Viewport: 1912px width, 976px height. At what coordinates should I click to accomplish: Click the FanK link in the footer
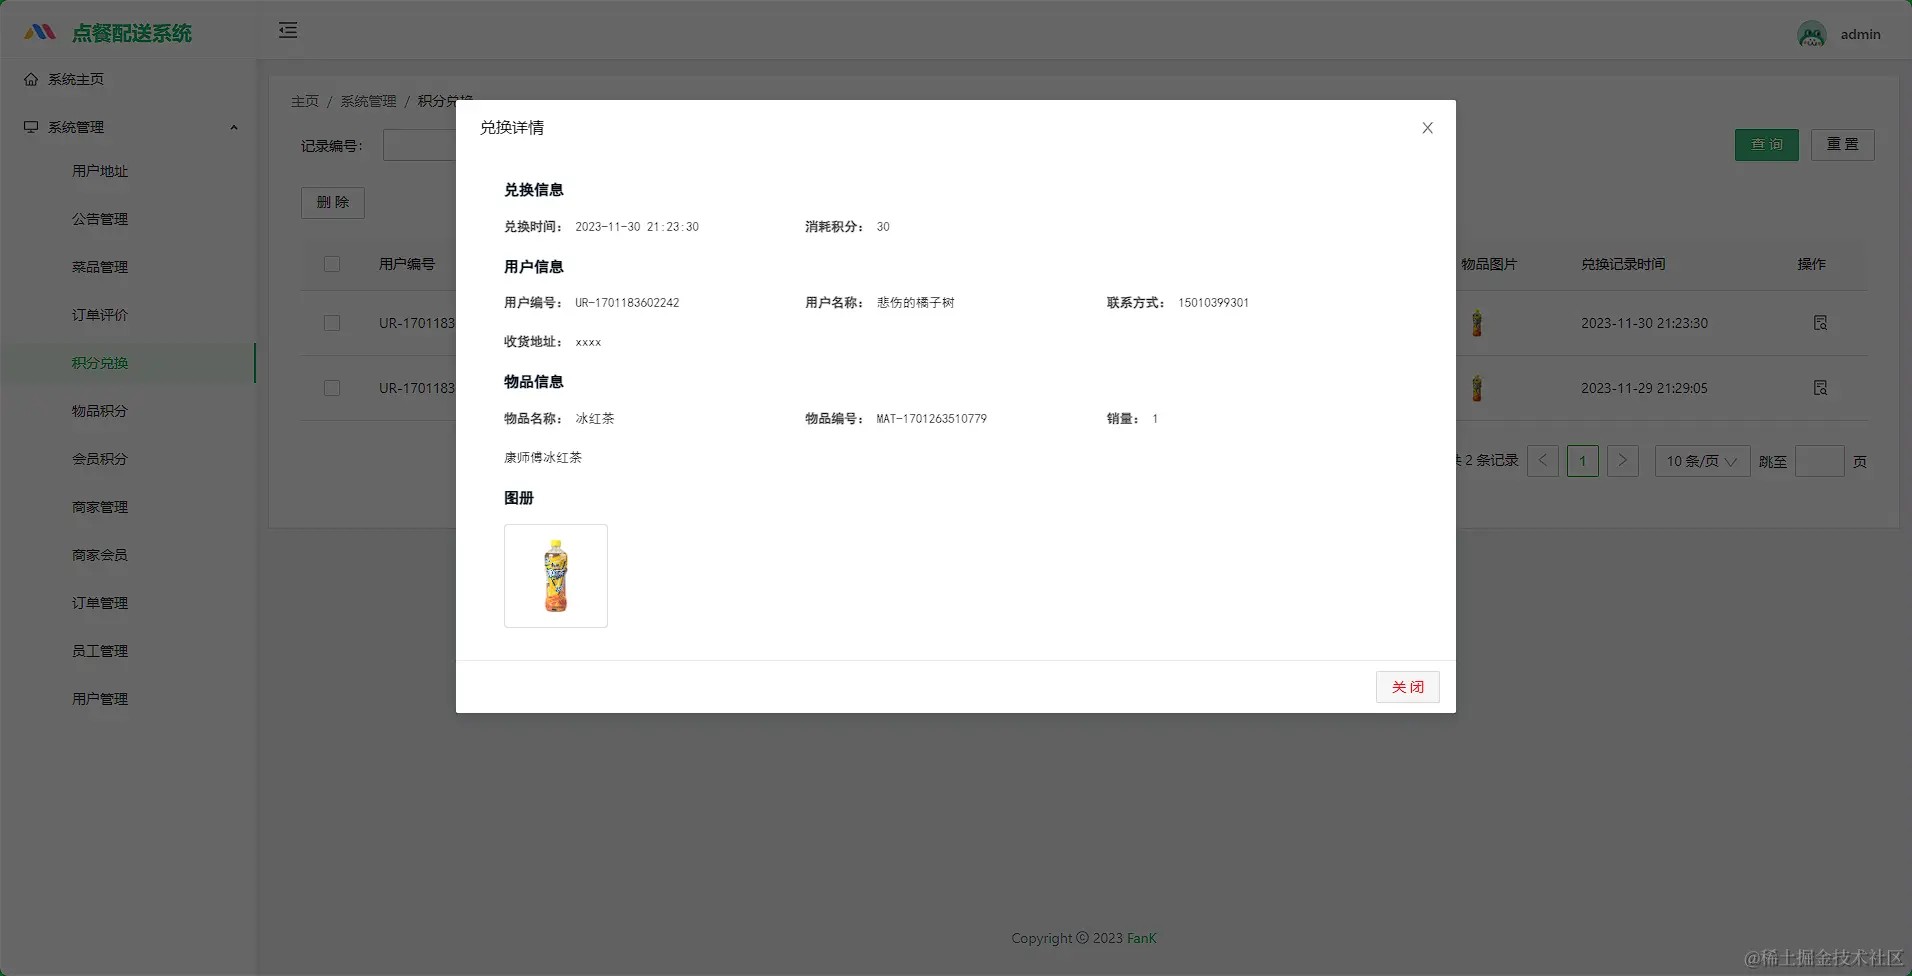tap(1141, 938)
